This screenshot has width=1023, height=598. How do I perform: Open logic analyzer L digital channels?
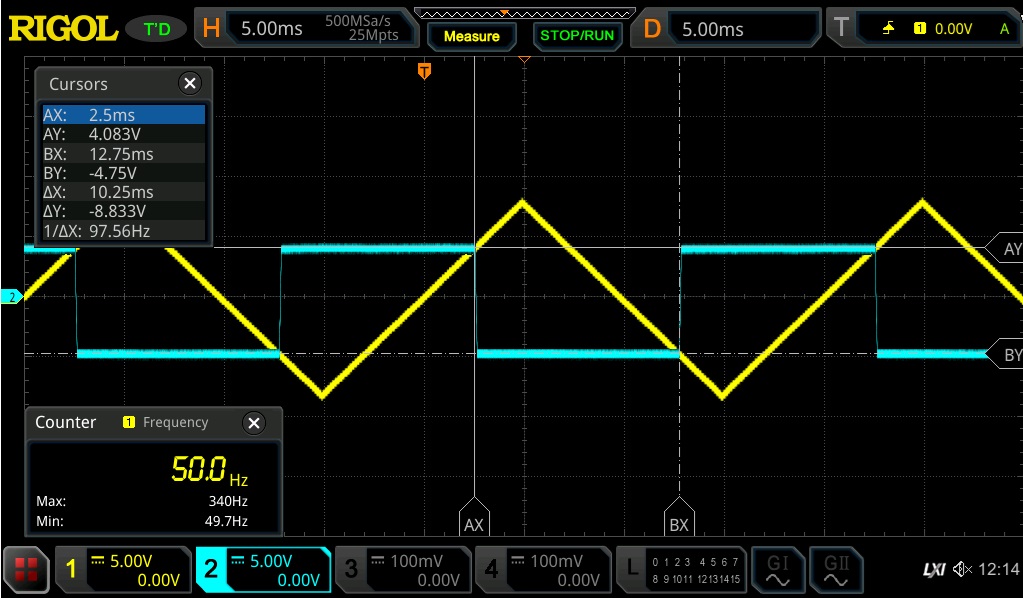681,569
